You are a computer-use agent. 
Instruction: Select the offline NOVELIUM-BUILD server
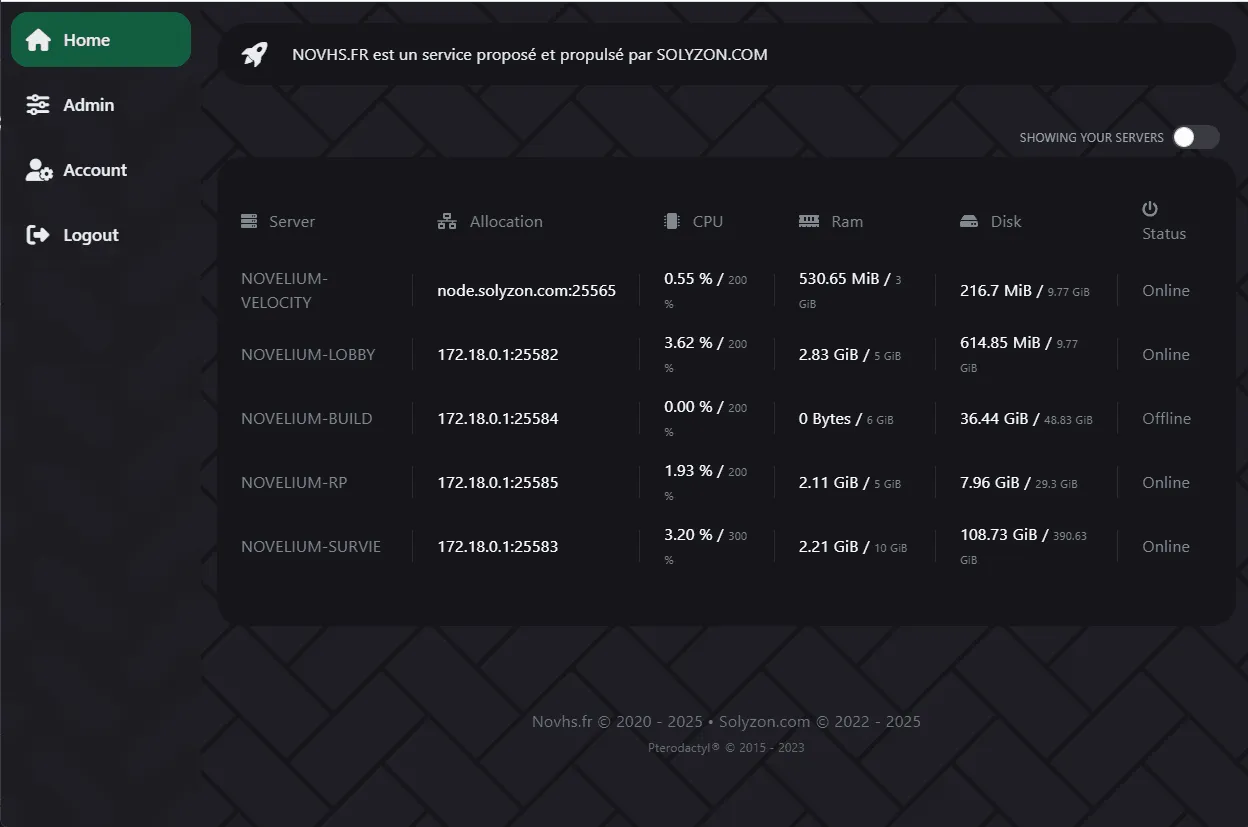pyautogui.click(x=306, y=418)
